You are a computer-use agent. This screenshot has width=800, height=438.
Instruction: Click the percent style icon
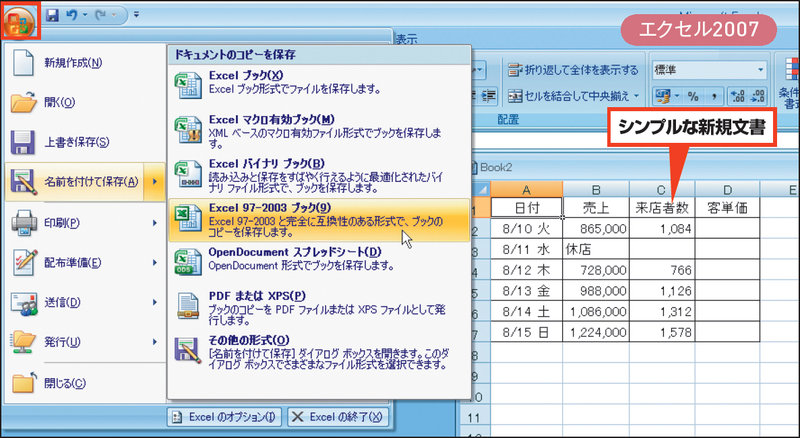[693, 96]
